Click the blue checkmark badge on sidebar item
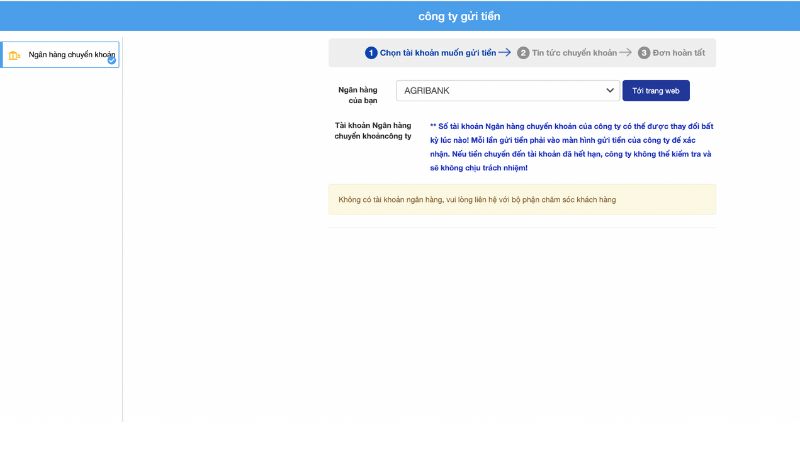800x450 pixels. [x=112, y=60]
